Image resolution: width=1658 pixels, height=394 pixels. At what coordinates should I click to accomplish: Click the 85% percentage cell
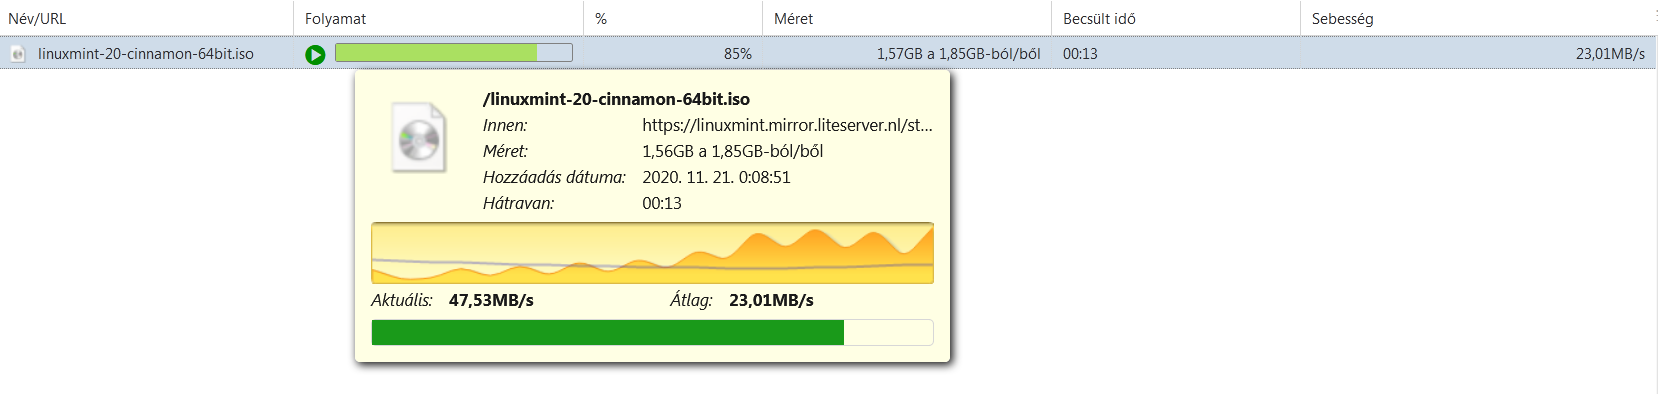click(x=738, y=54)
